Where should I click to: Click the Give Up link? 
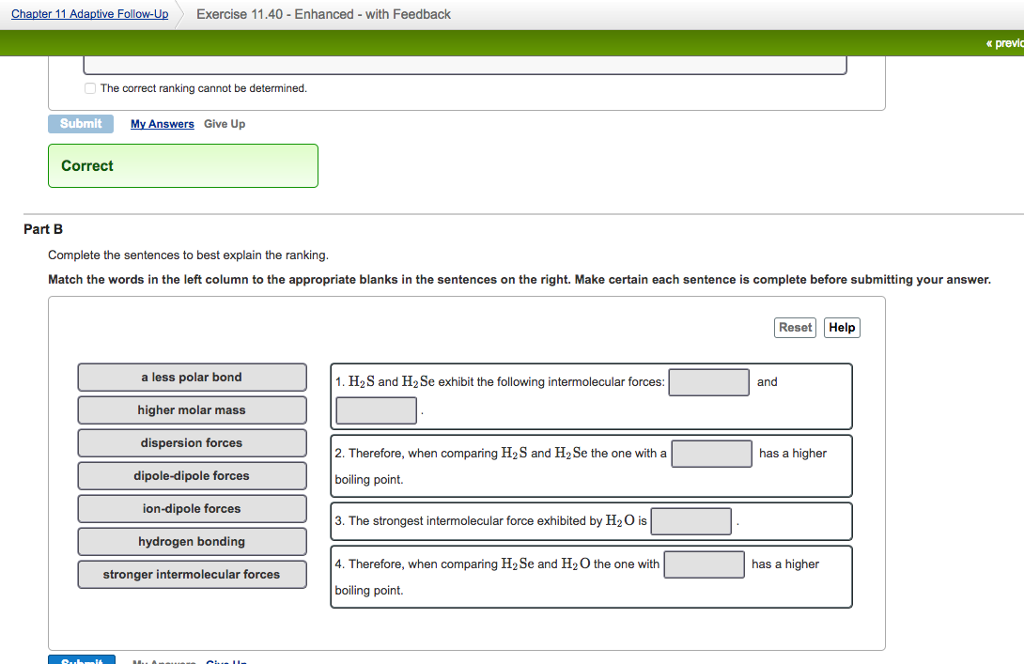pos(224,124)
